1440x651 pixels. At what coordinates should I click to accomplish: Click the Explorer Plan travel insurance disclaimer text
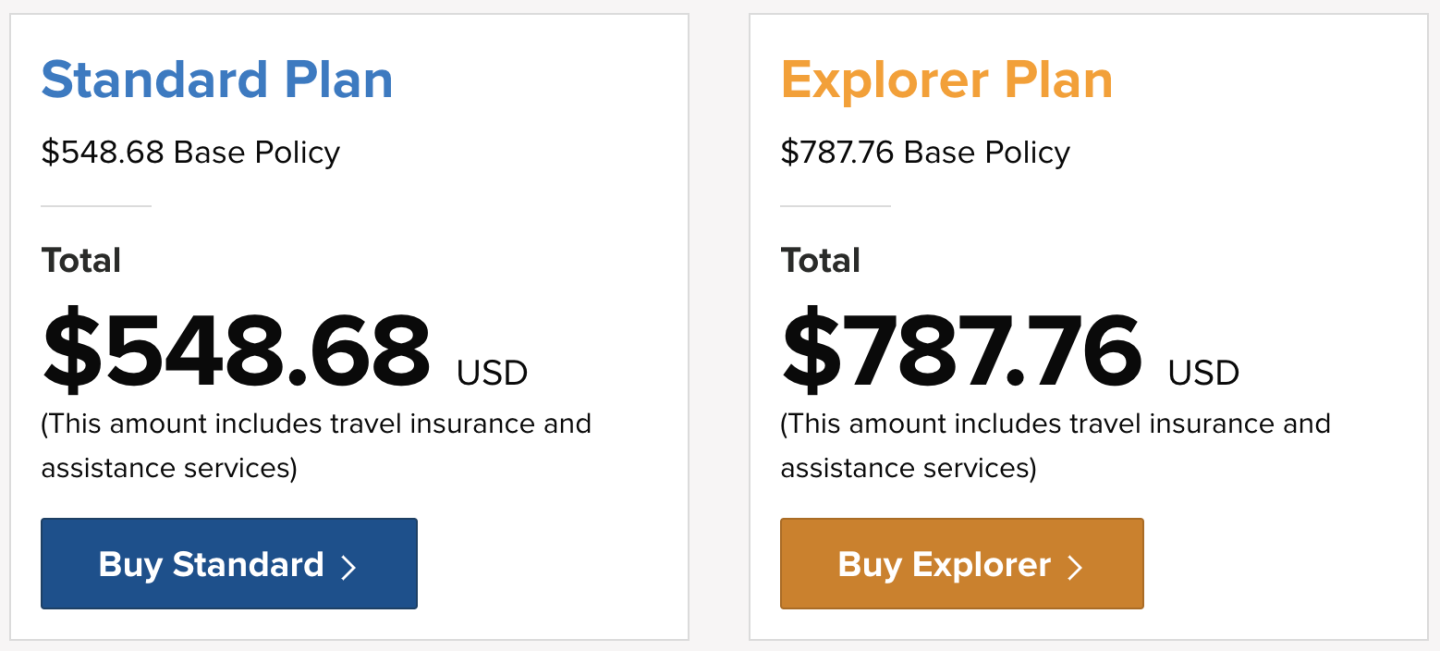pos(1055,445)
